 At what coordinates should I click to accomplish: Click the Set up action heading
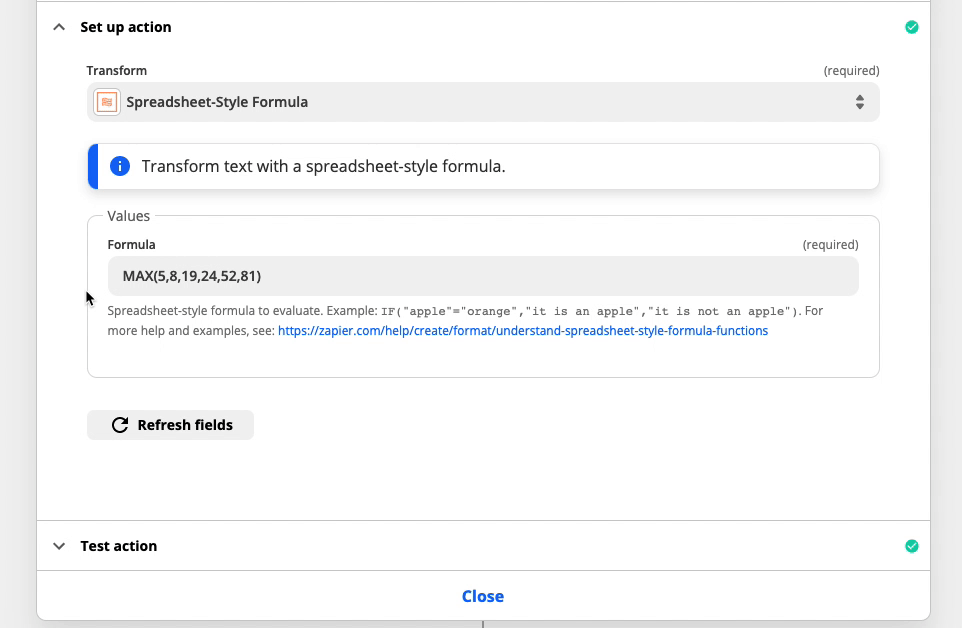(x=126, y=27)
